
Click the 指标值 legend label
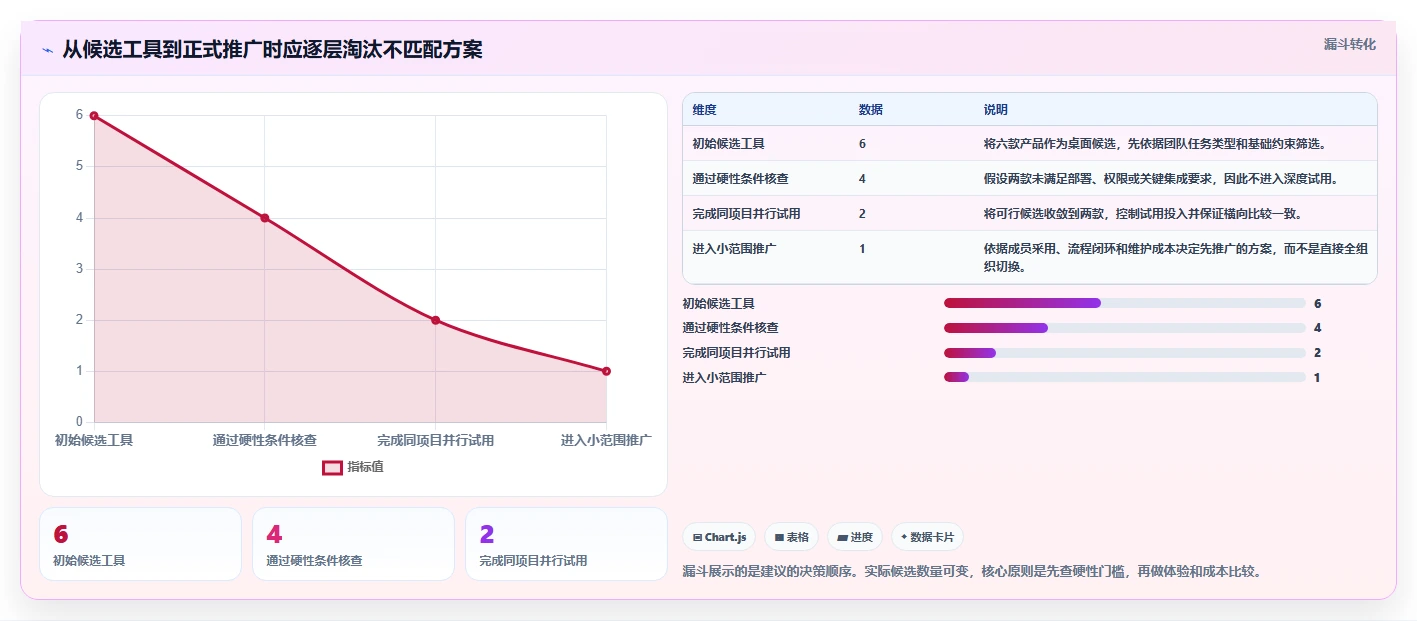365,467
